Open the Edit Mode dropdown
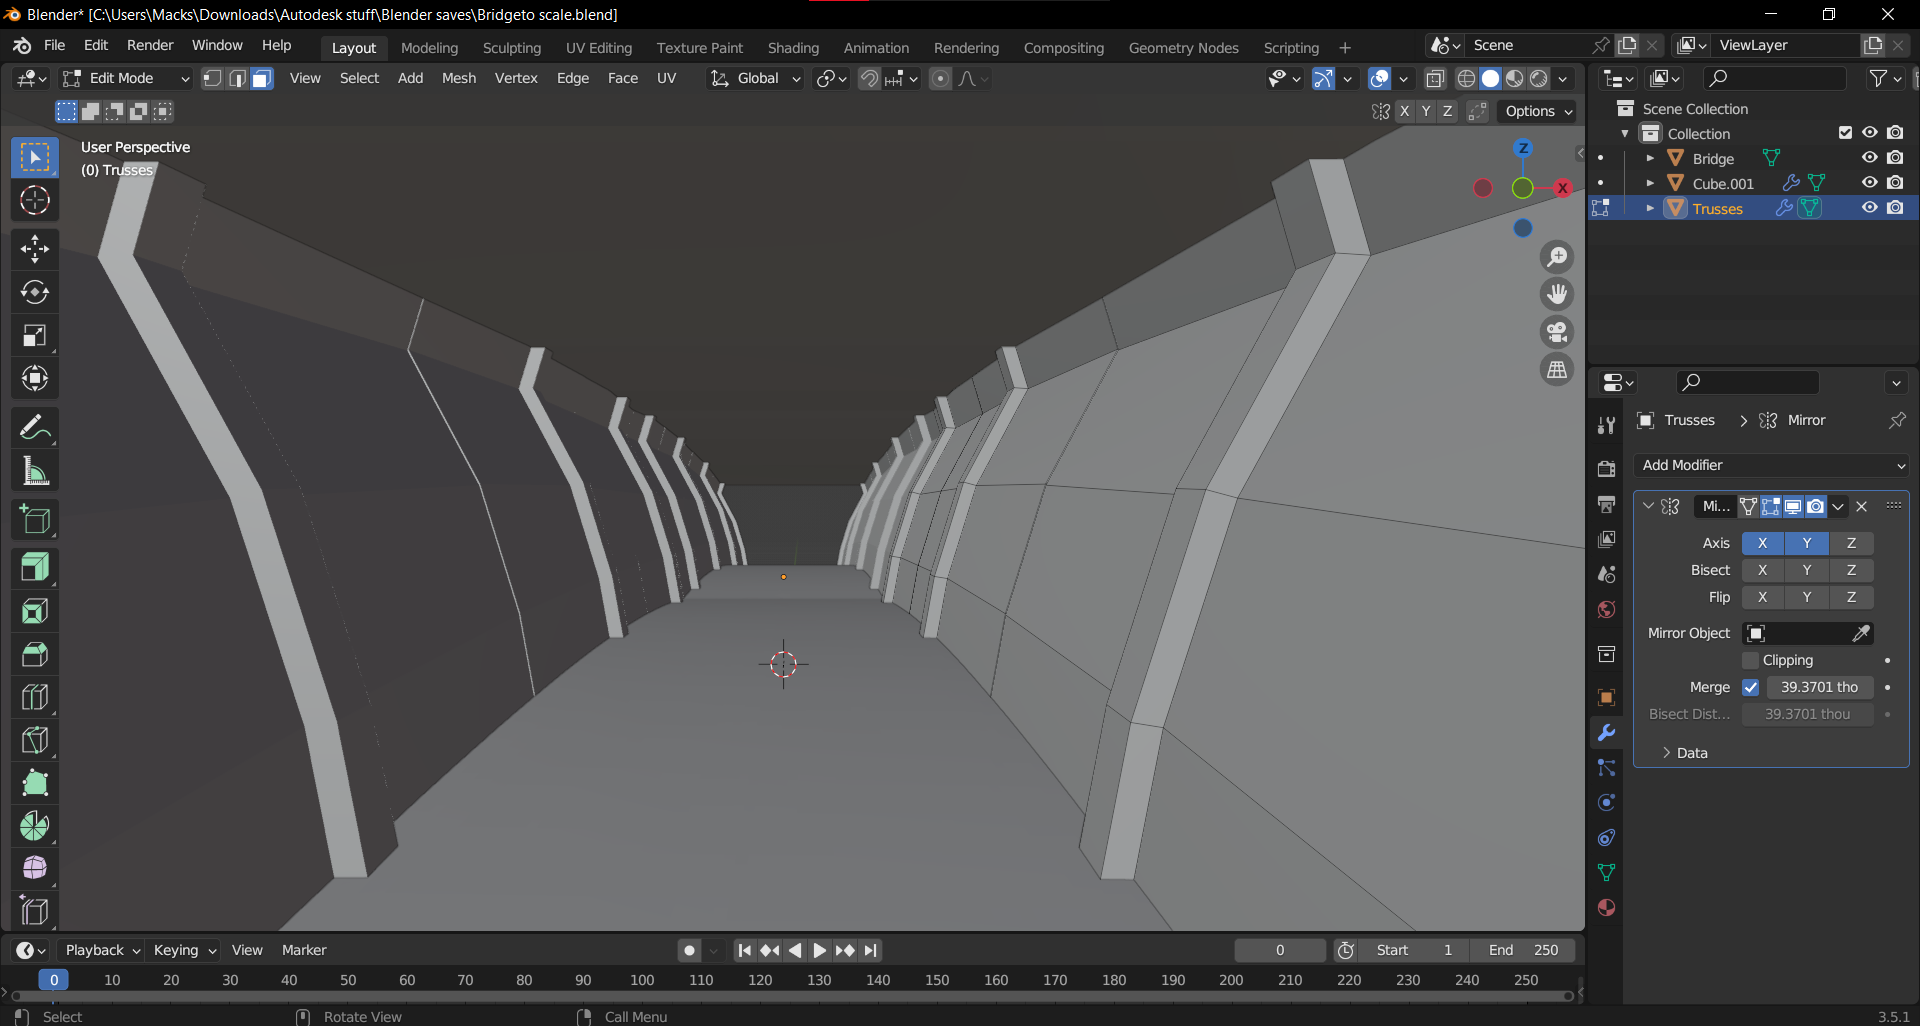 pyautogui.click(x=125, y=78)
